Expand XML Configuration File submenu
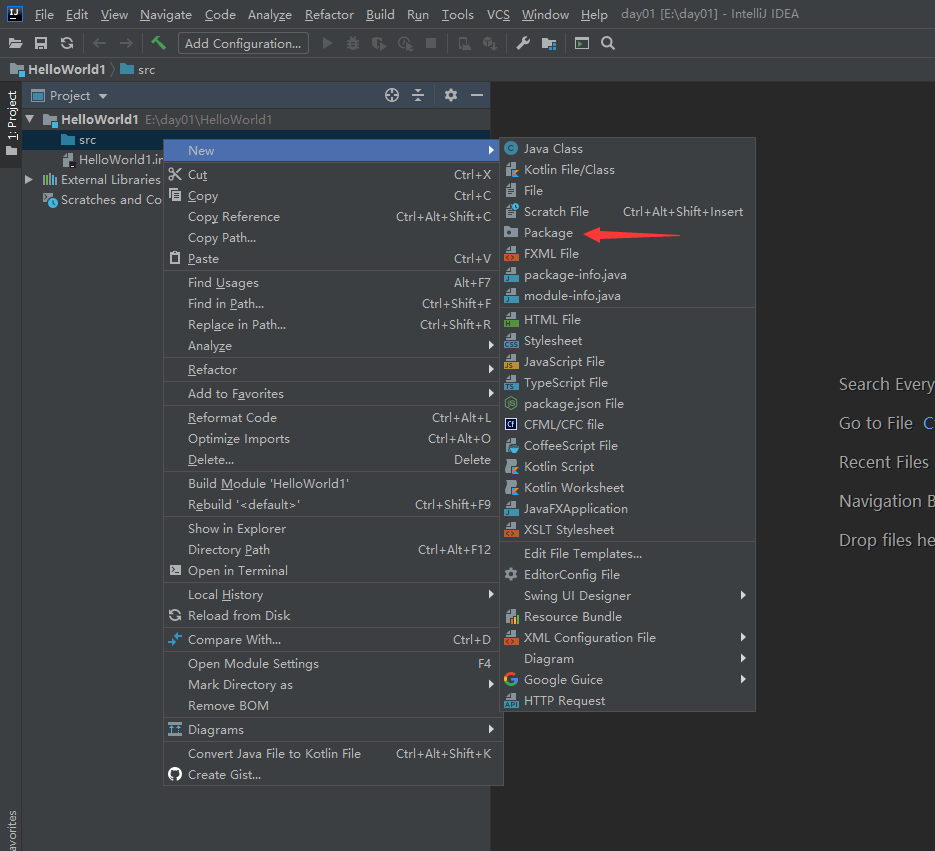Screen dimensions: 935x851 coord(627,638)
